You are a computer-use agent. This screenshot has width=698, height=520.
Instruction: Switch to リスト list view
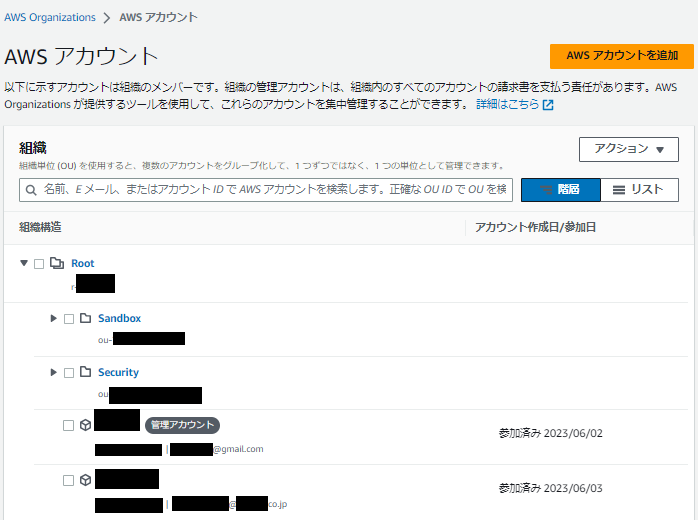[x=639, y=190]
